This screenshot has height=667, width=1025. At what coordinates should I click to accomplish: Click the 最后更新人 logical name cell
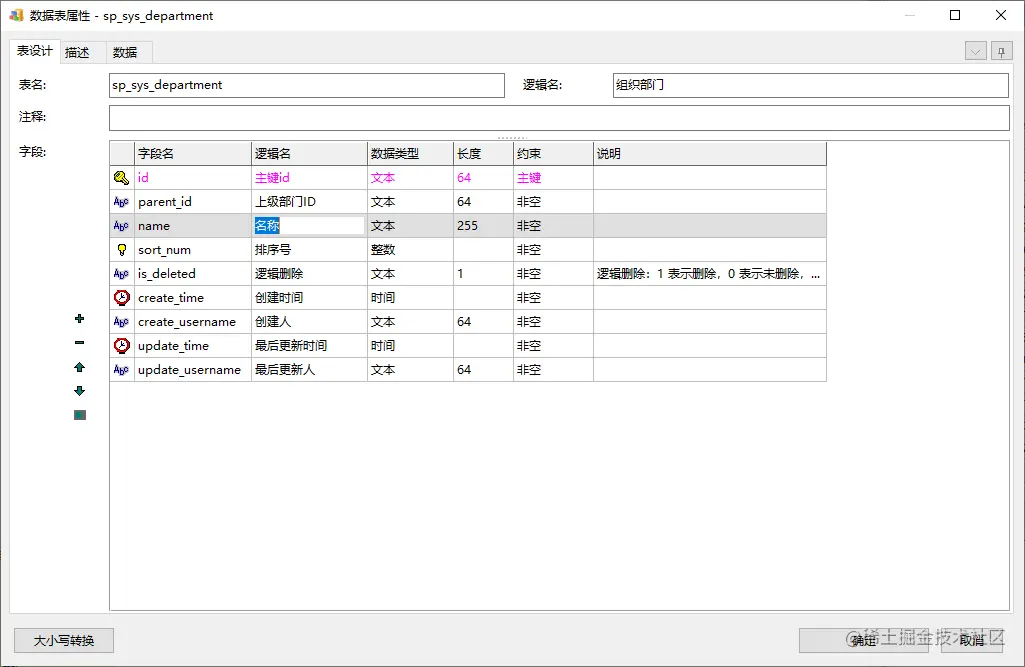pos(309,369)
